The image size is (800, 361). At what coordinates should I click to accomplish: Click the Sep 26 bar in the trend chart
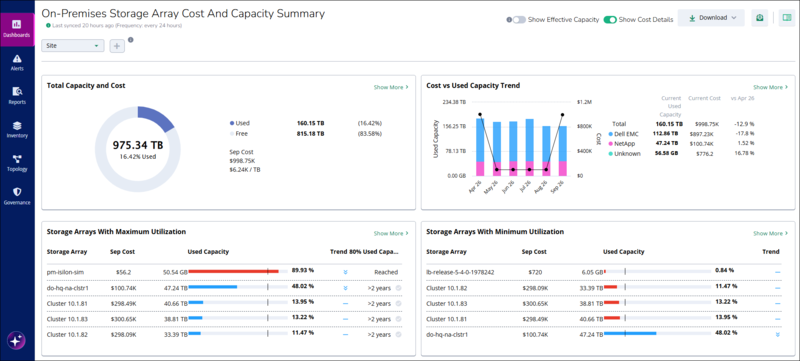562,151
